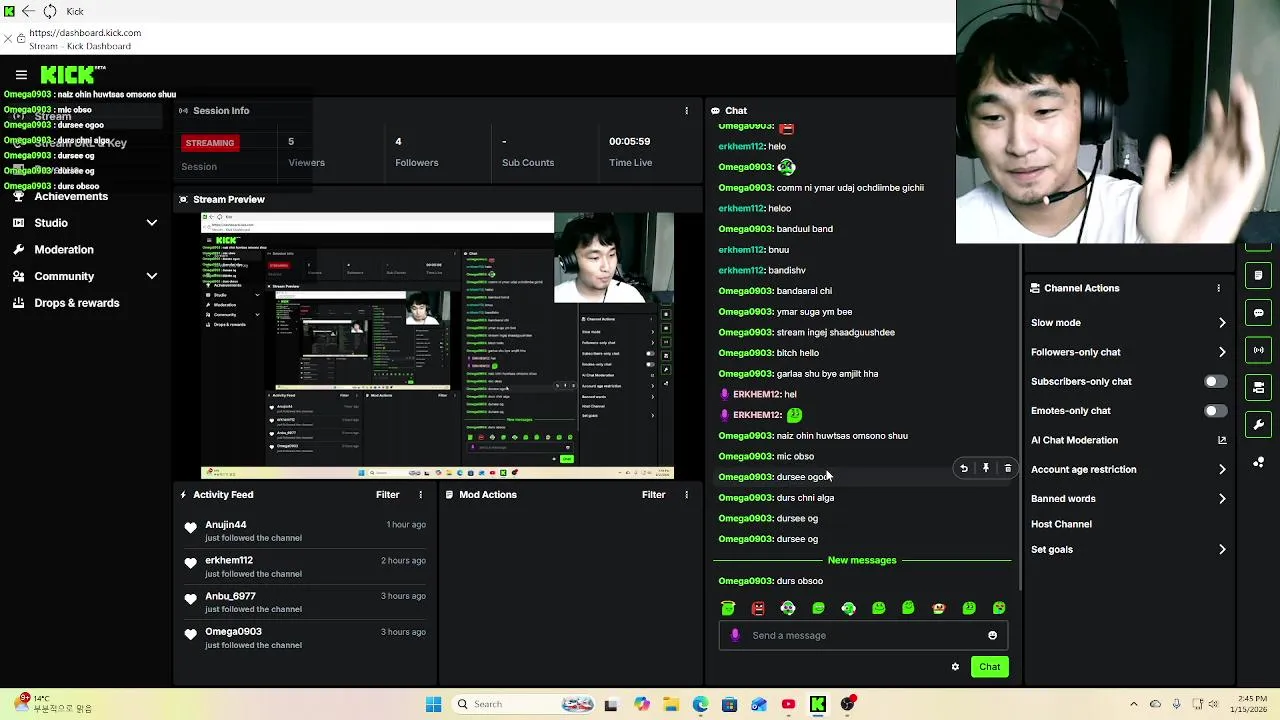Click the chat bubble icon in right sidebar
This screenshot has height=720, width=1280.
coord(1259,313)
